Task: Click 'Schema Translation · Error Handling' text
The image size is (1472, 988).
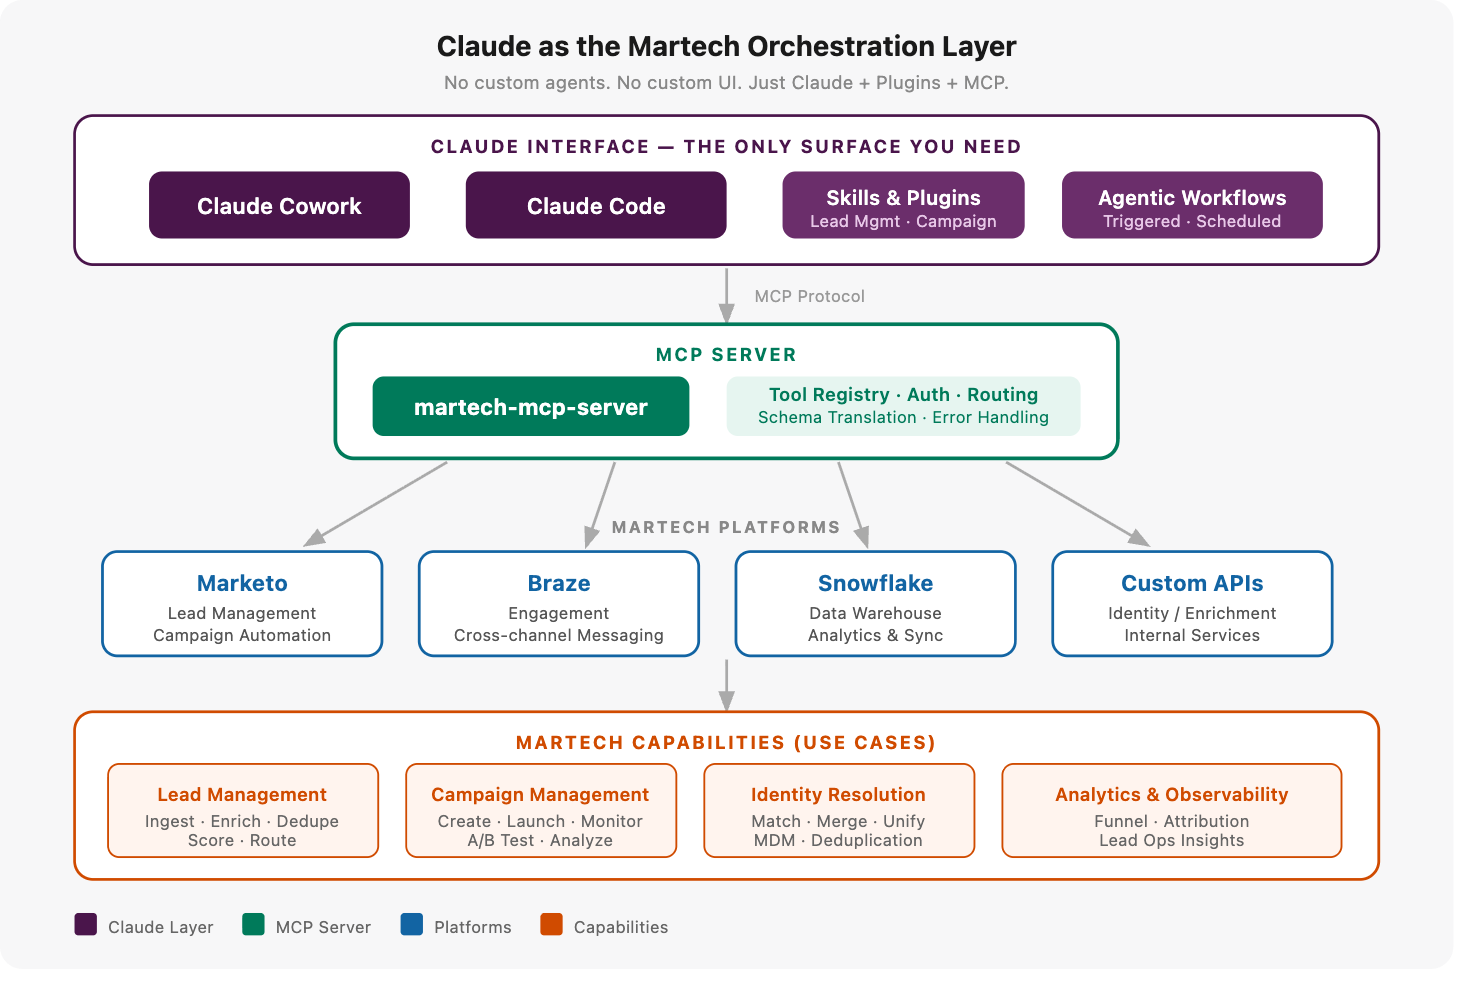Action: 904,418
